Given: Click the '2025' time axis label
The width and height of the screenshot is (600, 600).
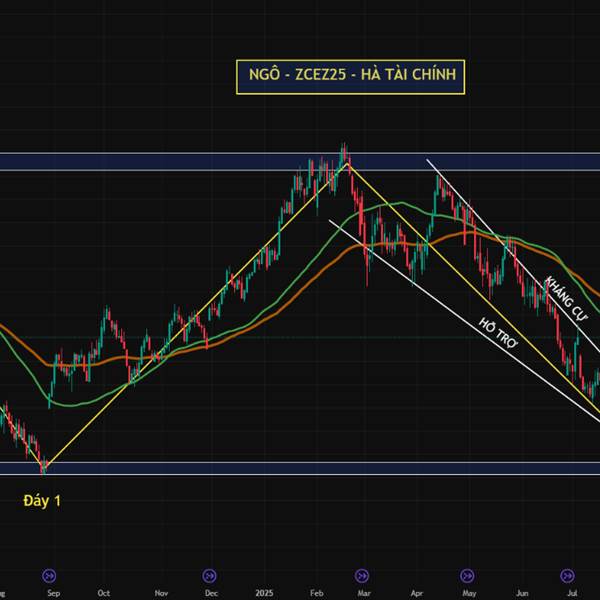Looking at the screenshot, I should 264,593.
